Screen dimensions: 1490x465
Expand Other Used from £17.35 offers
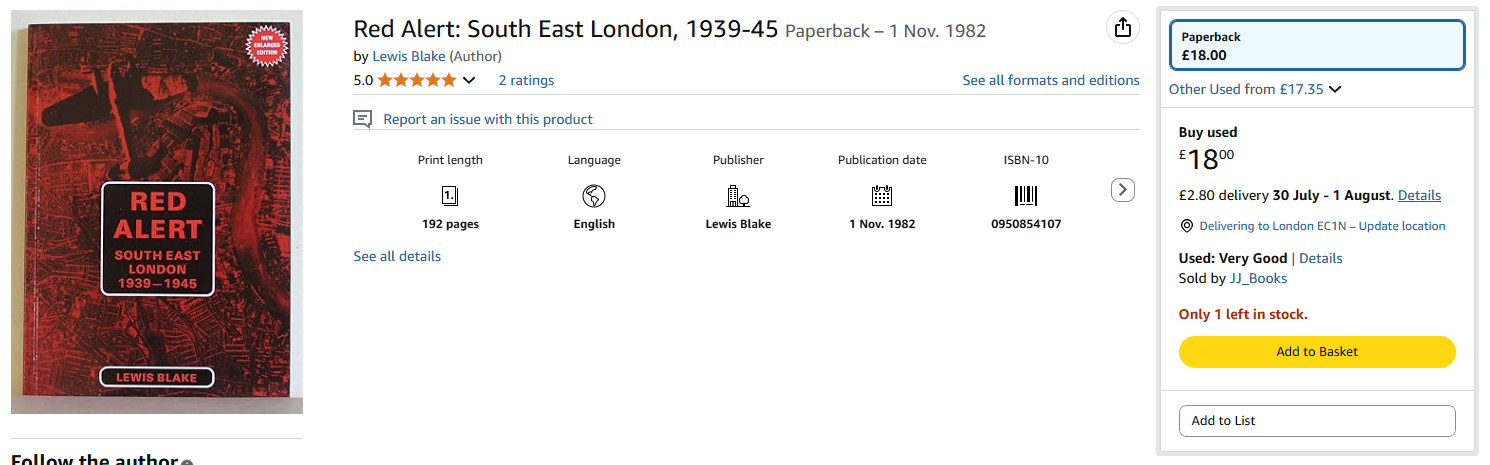pos(1255,89)
